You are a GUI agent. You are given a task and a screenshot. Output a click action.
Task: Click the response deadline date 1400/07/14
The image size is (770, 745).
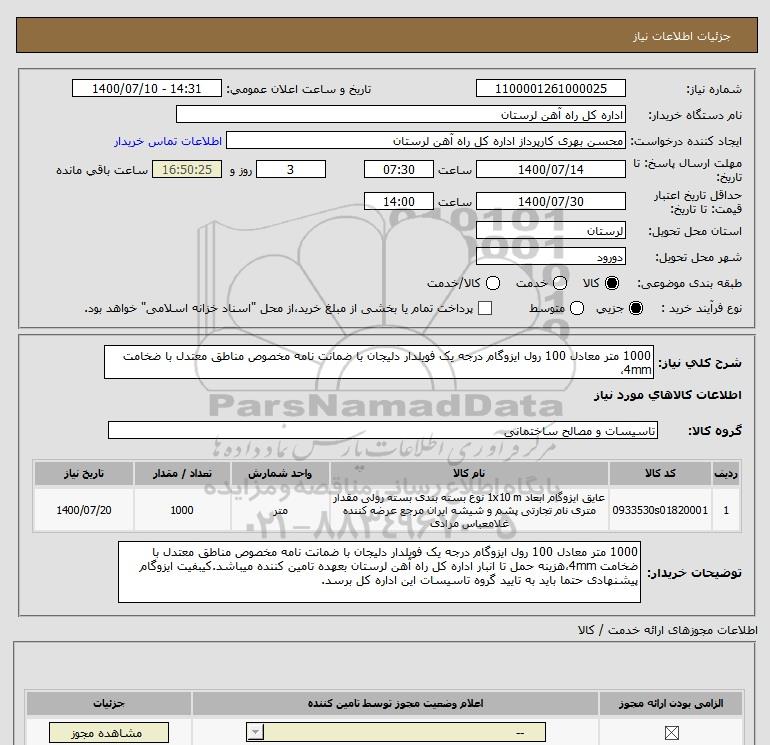point(550,169)
